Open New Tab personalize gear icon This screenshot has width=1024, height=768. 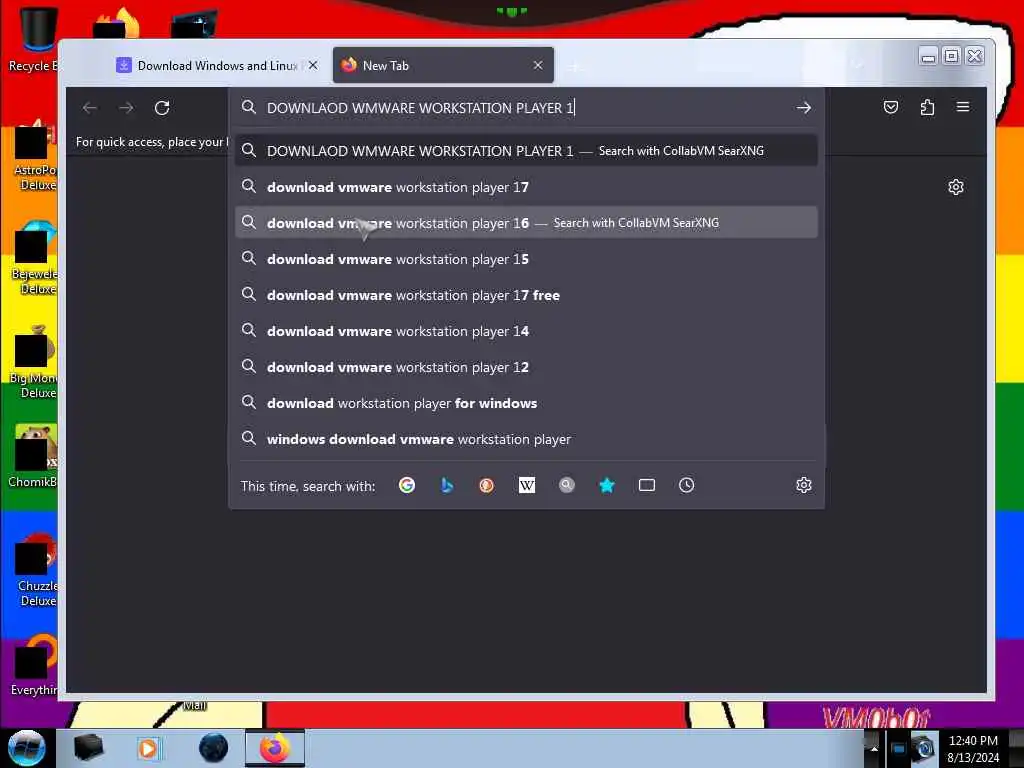956,187
